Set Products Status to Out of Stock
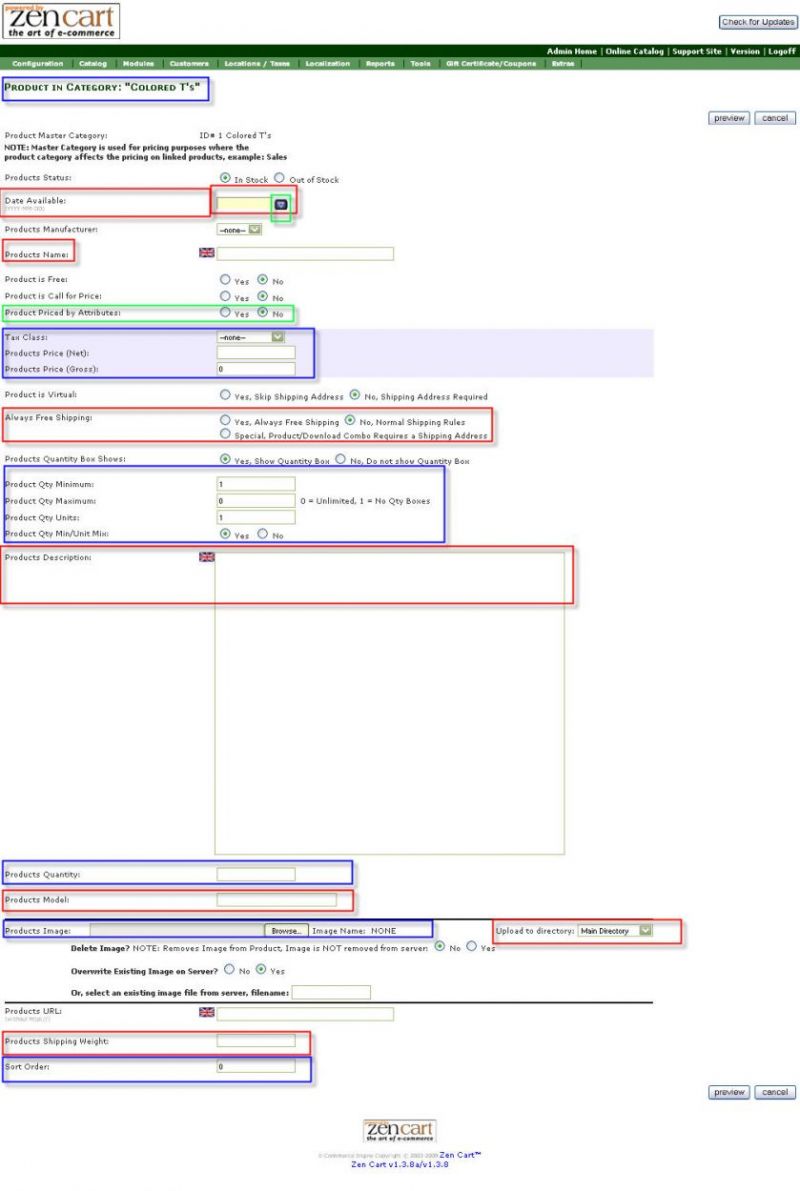 [280, 179]
